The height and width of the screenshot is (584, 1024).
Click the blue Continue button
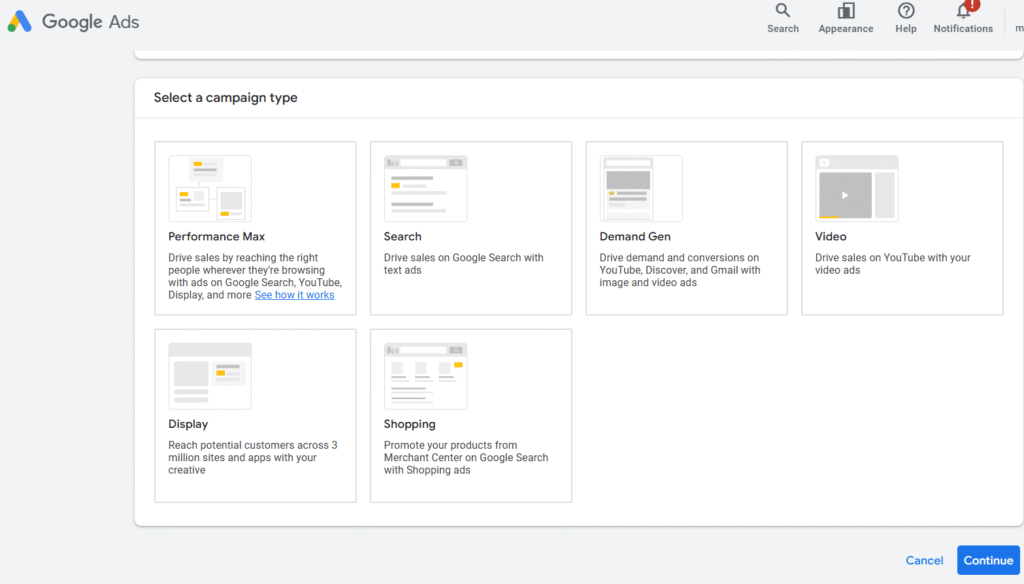tap(988, 560)
